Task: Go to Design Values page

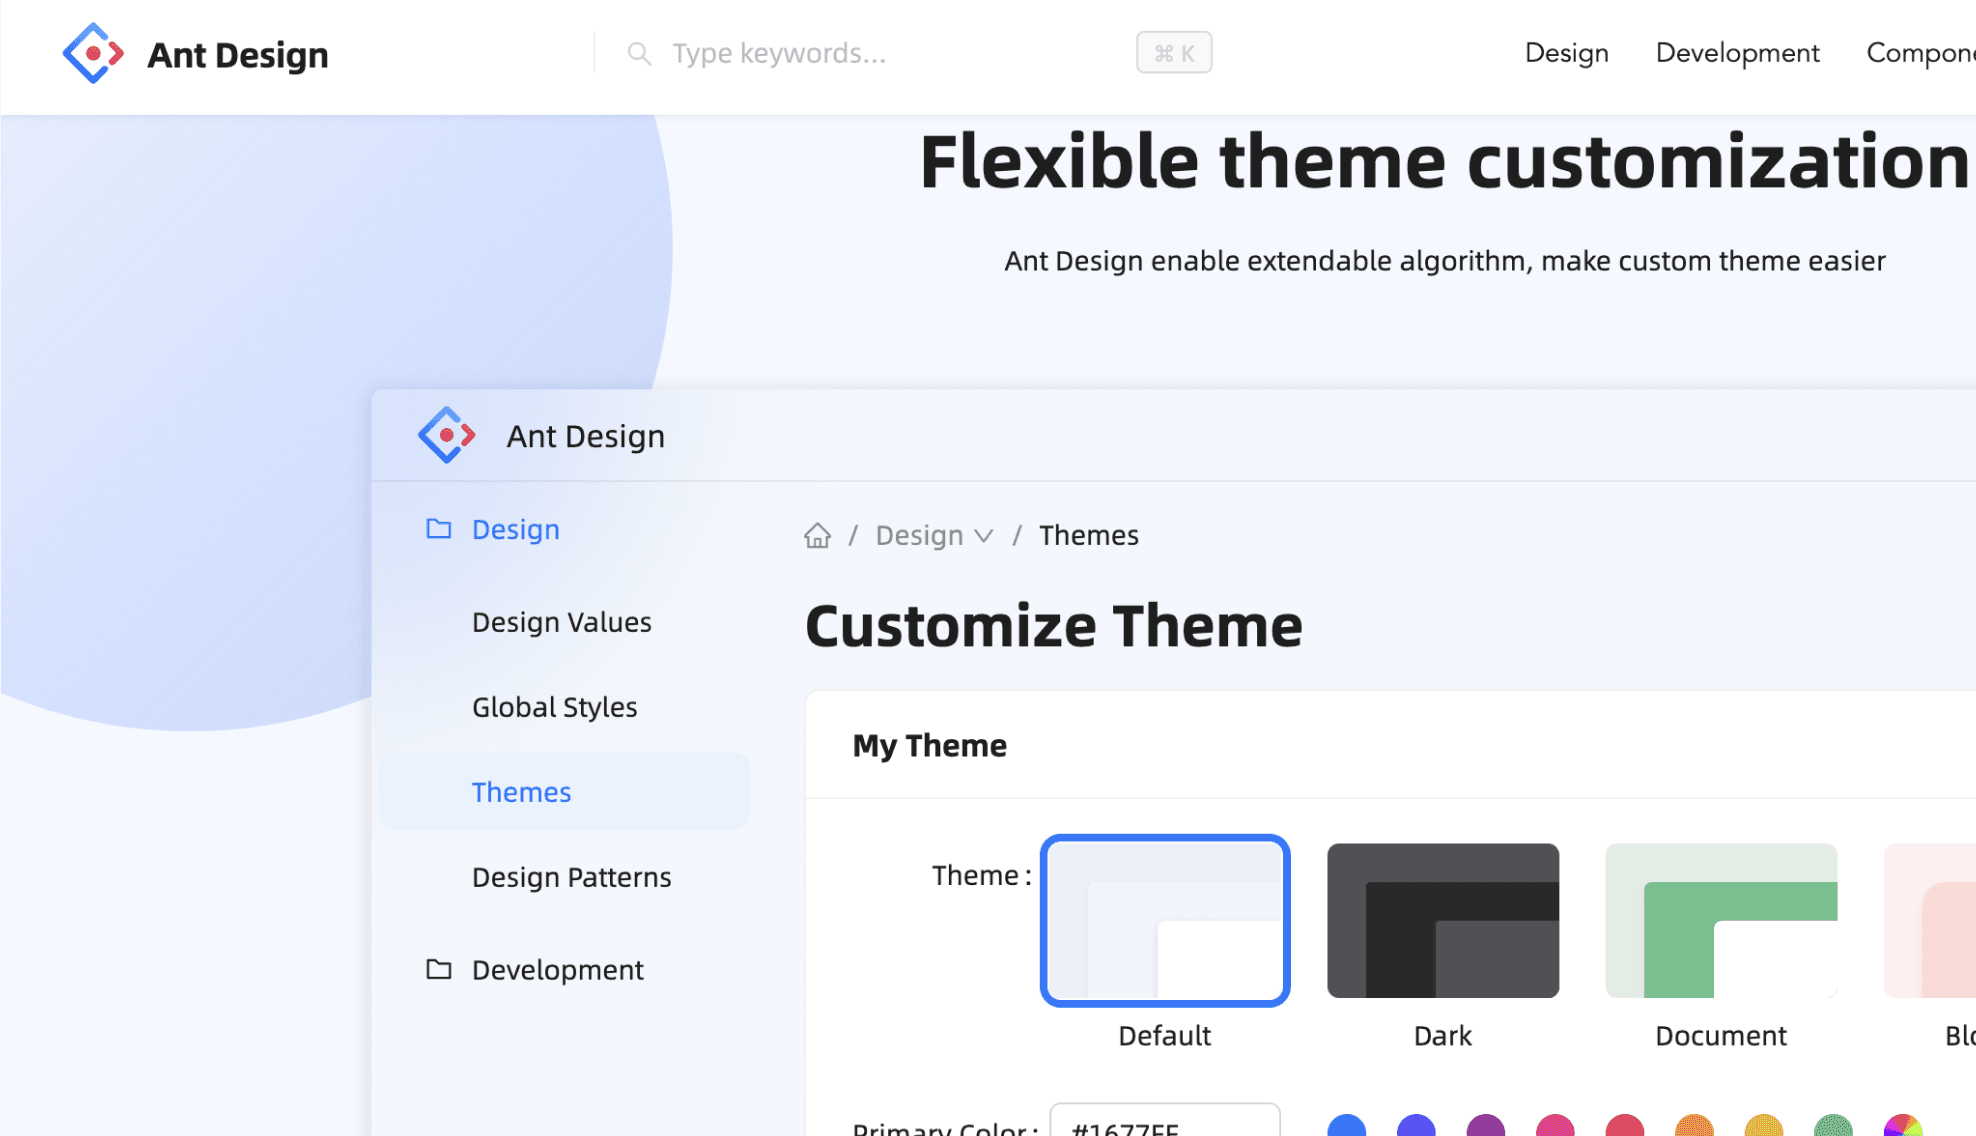Action: coord(561,622)
